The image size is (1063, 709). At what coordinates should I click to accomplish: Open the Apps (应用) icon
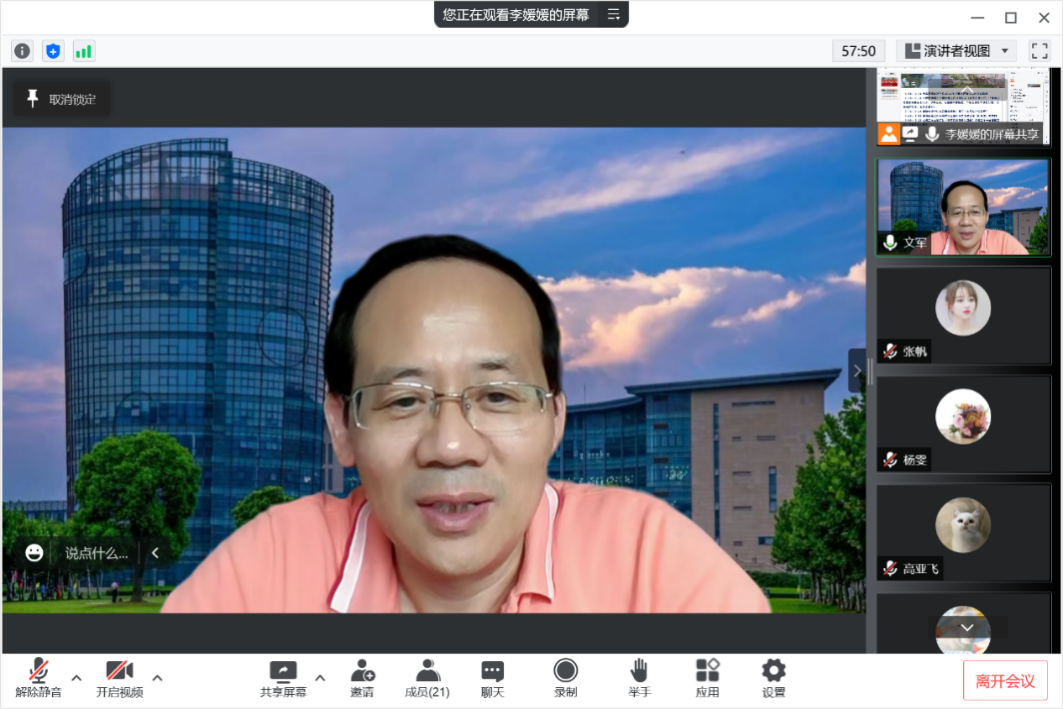click(707, 677)
